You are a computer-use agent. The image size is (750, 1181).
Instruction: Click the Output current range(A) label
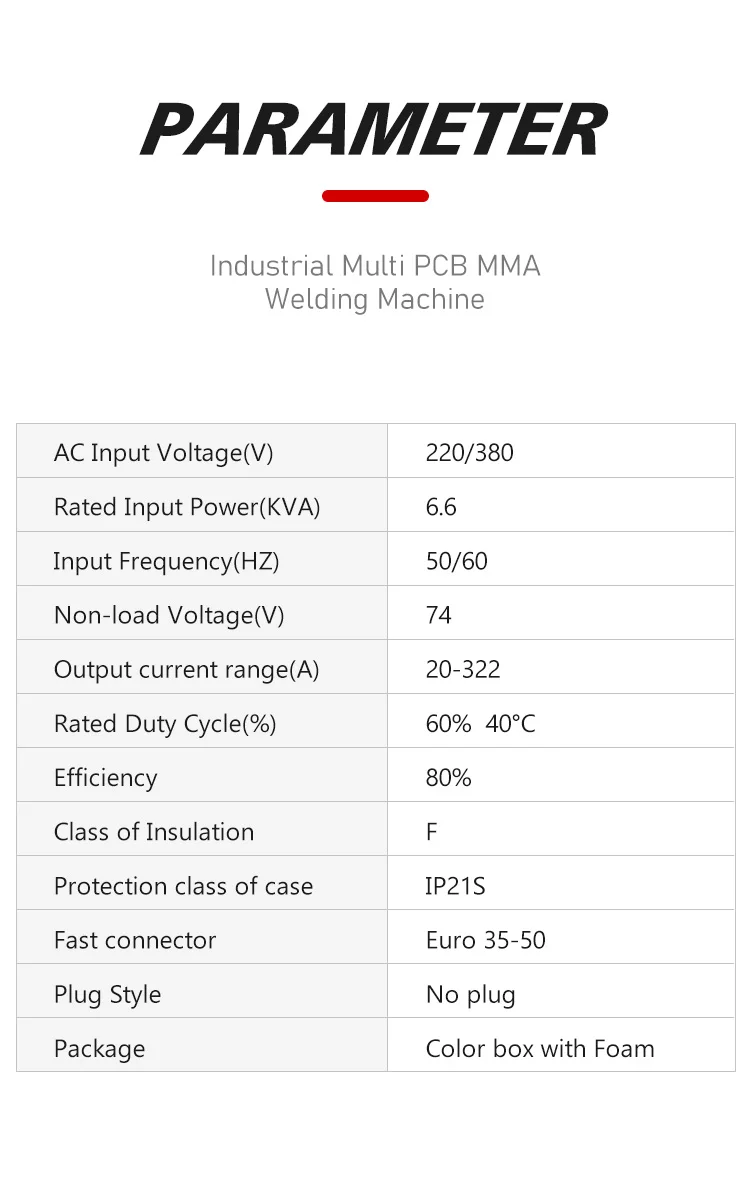click(x=186, y=669)
